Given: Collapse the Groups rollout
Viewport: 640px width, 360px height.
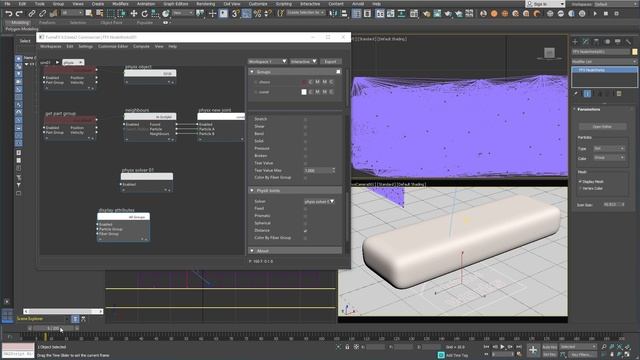Looking at the screenshot, I should (252, 72).
